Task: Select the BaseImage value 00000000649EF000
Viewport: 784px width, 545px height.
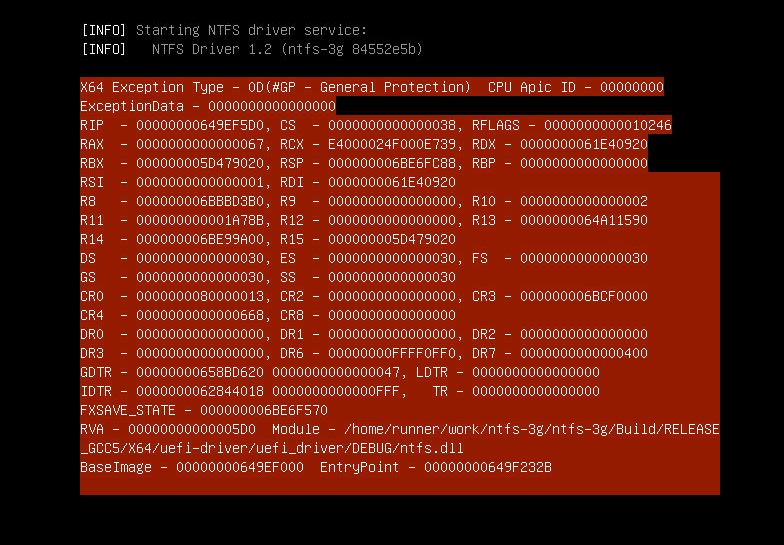Action: (240, 467)
